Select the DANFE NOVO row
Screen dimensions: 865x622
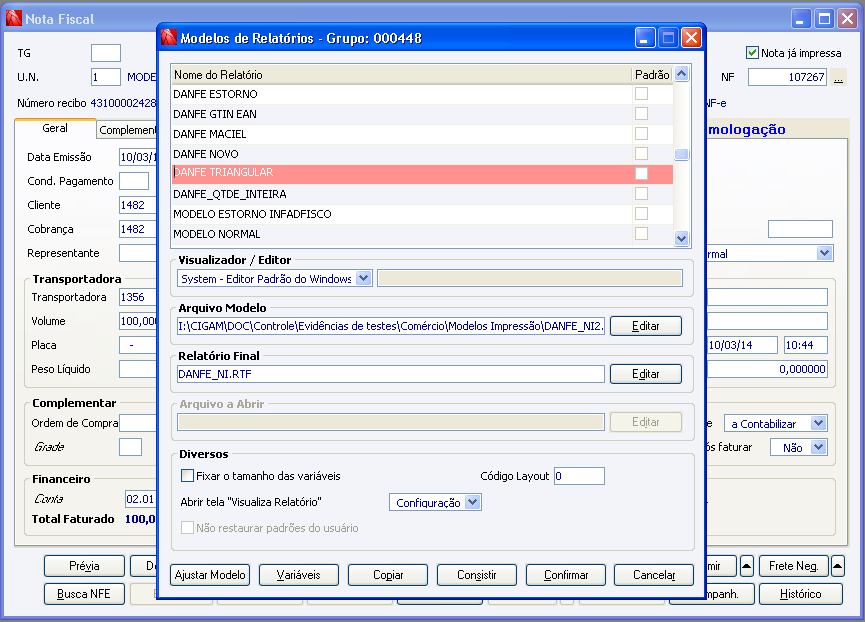422,153
